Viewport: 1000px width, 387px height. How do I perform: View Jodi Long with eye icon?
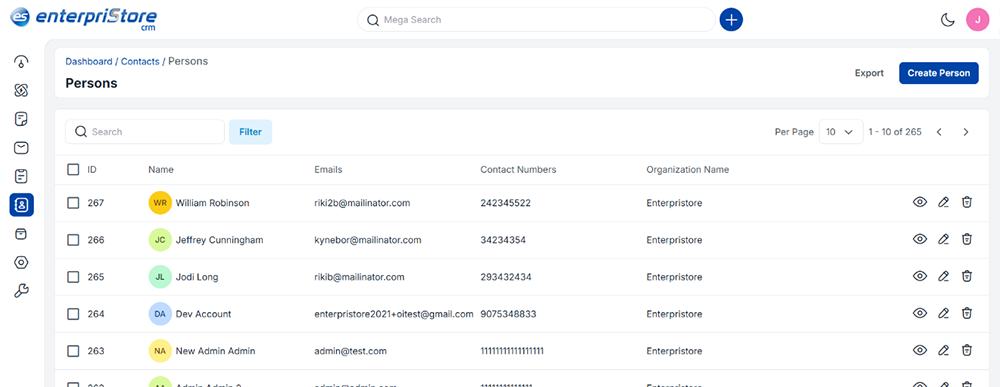[x=920, y=277]
